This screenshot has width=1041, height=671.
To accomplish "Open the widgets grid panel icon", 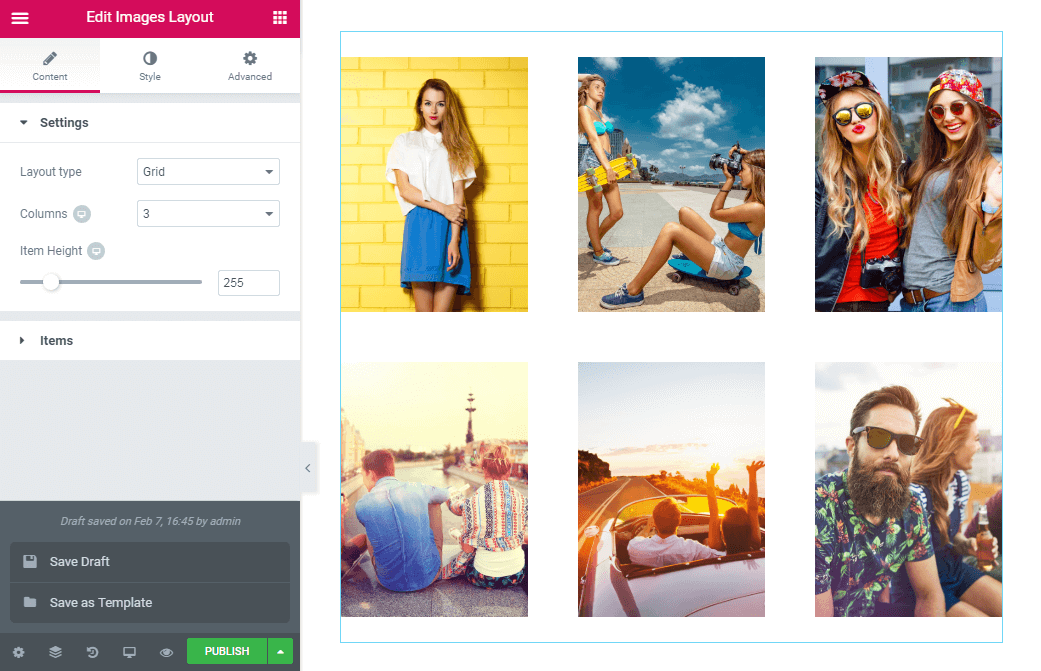I will click(280, 18).
